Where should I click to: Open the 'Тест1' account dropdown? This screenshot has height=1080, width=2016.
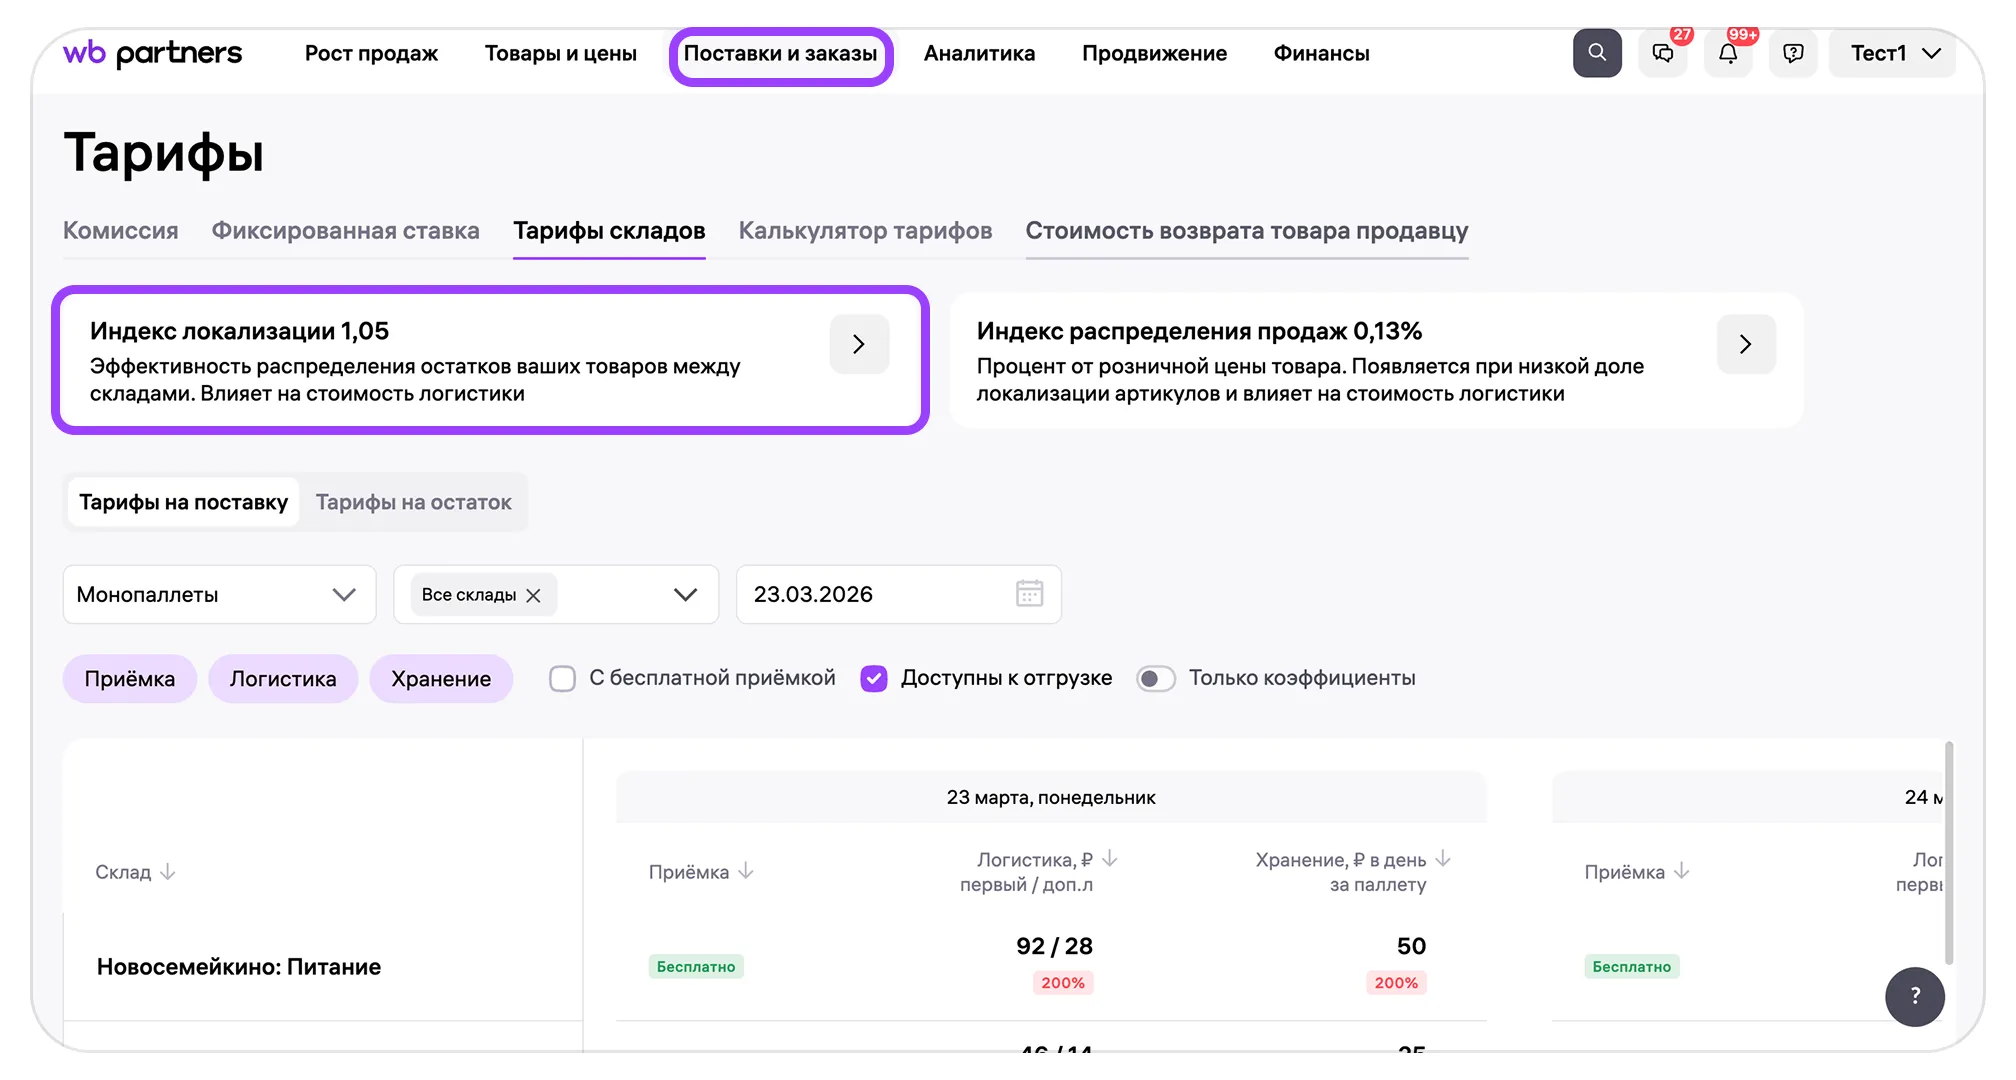click(x=1893, y=53)
